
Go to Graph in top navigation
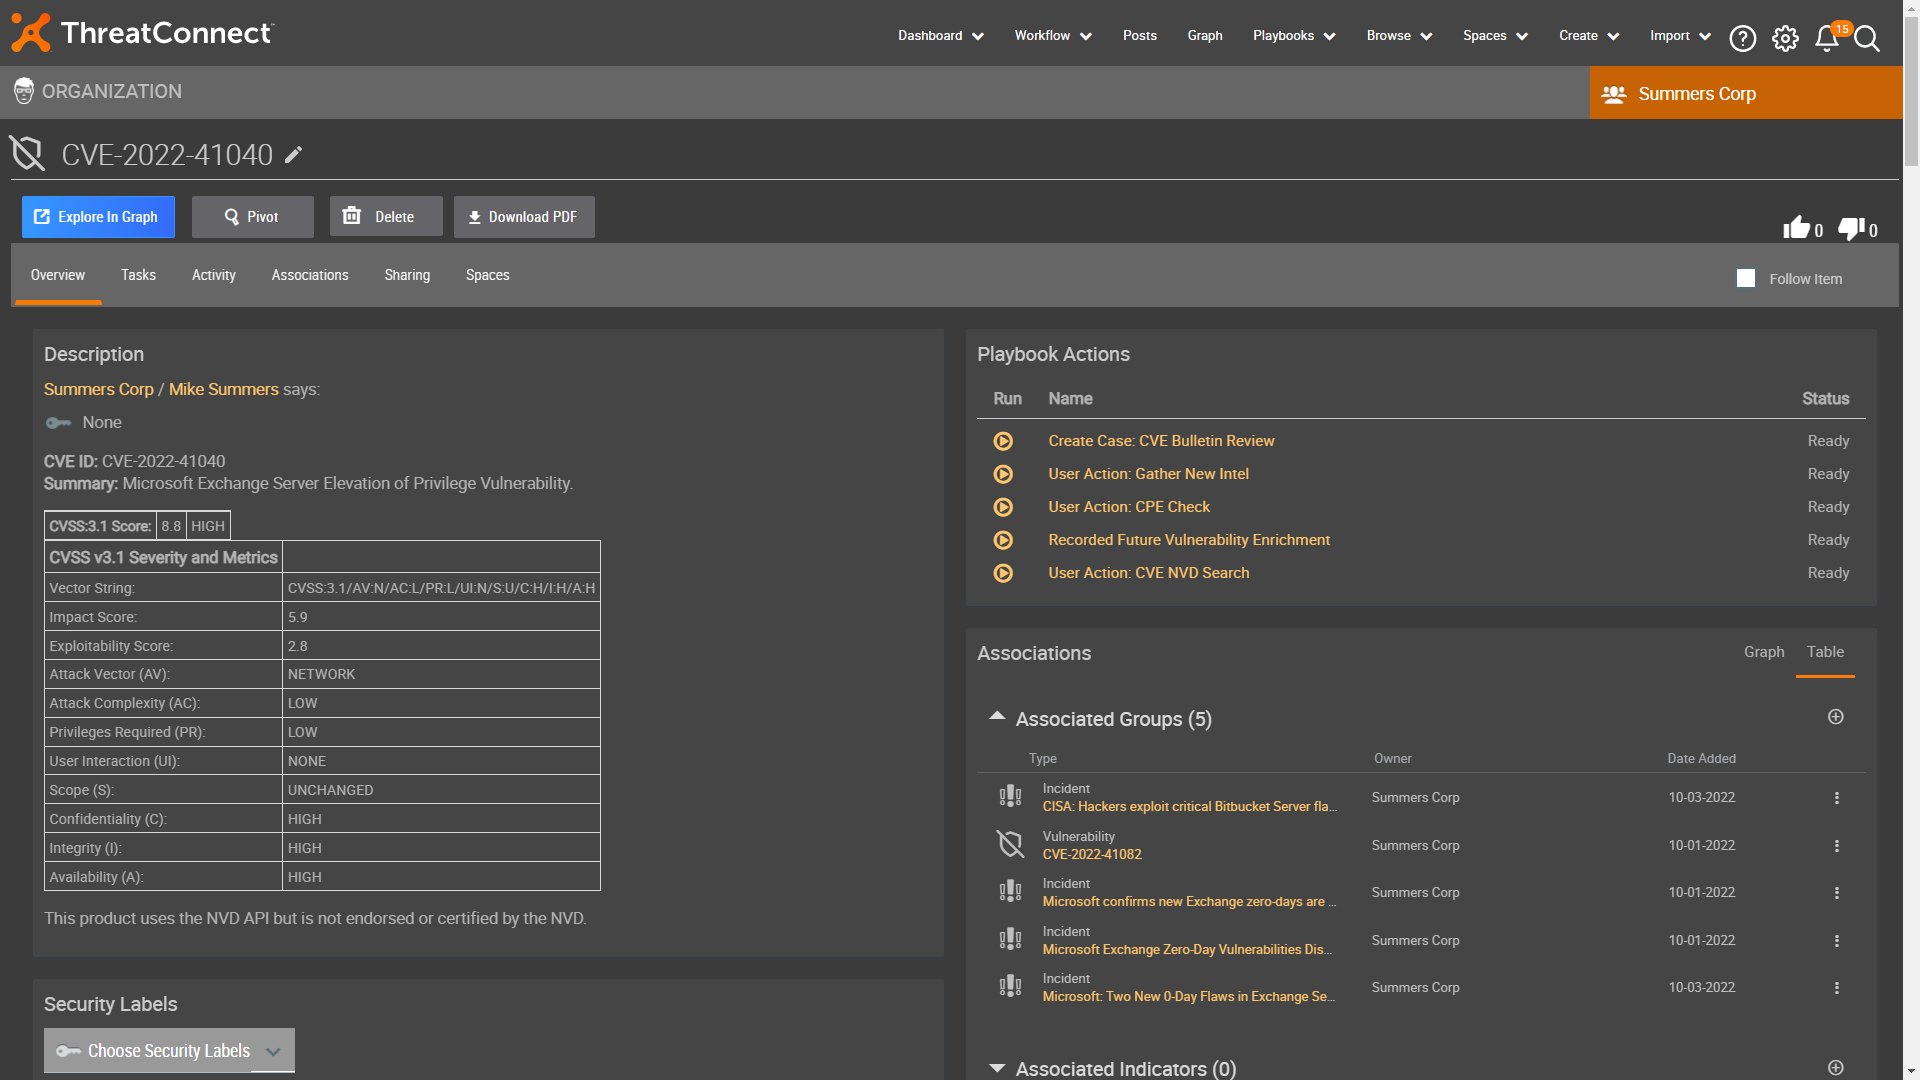coord(1205,36)
